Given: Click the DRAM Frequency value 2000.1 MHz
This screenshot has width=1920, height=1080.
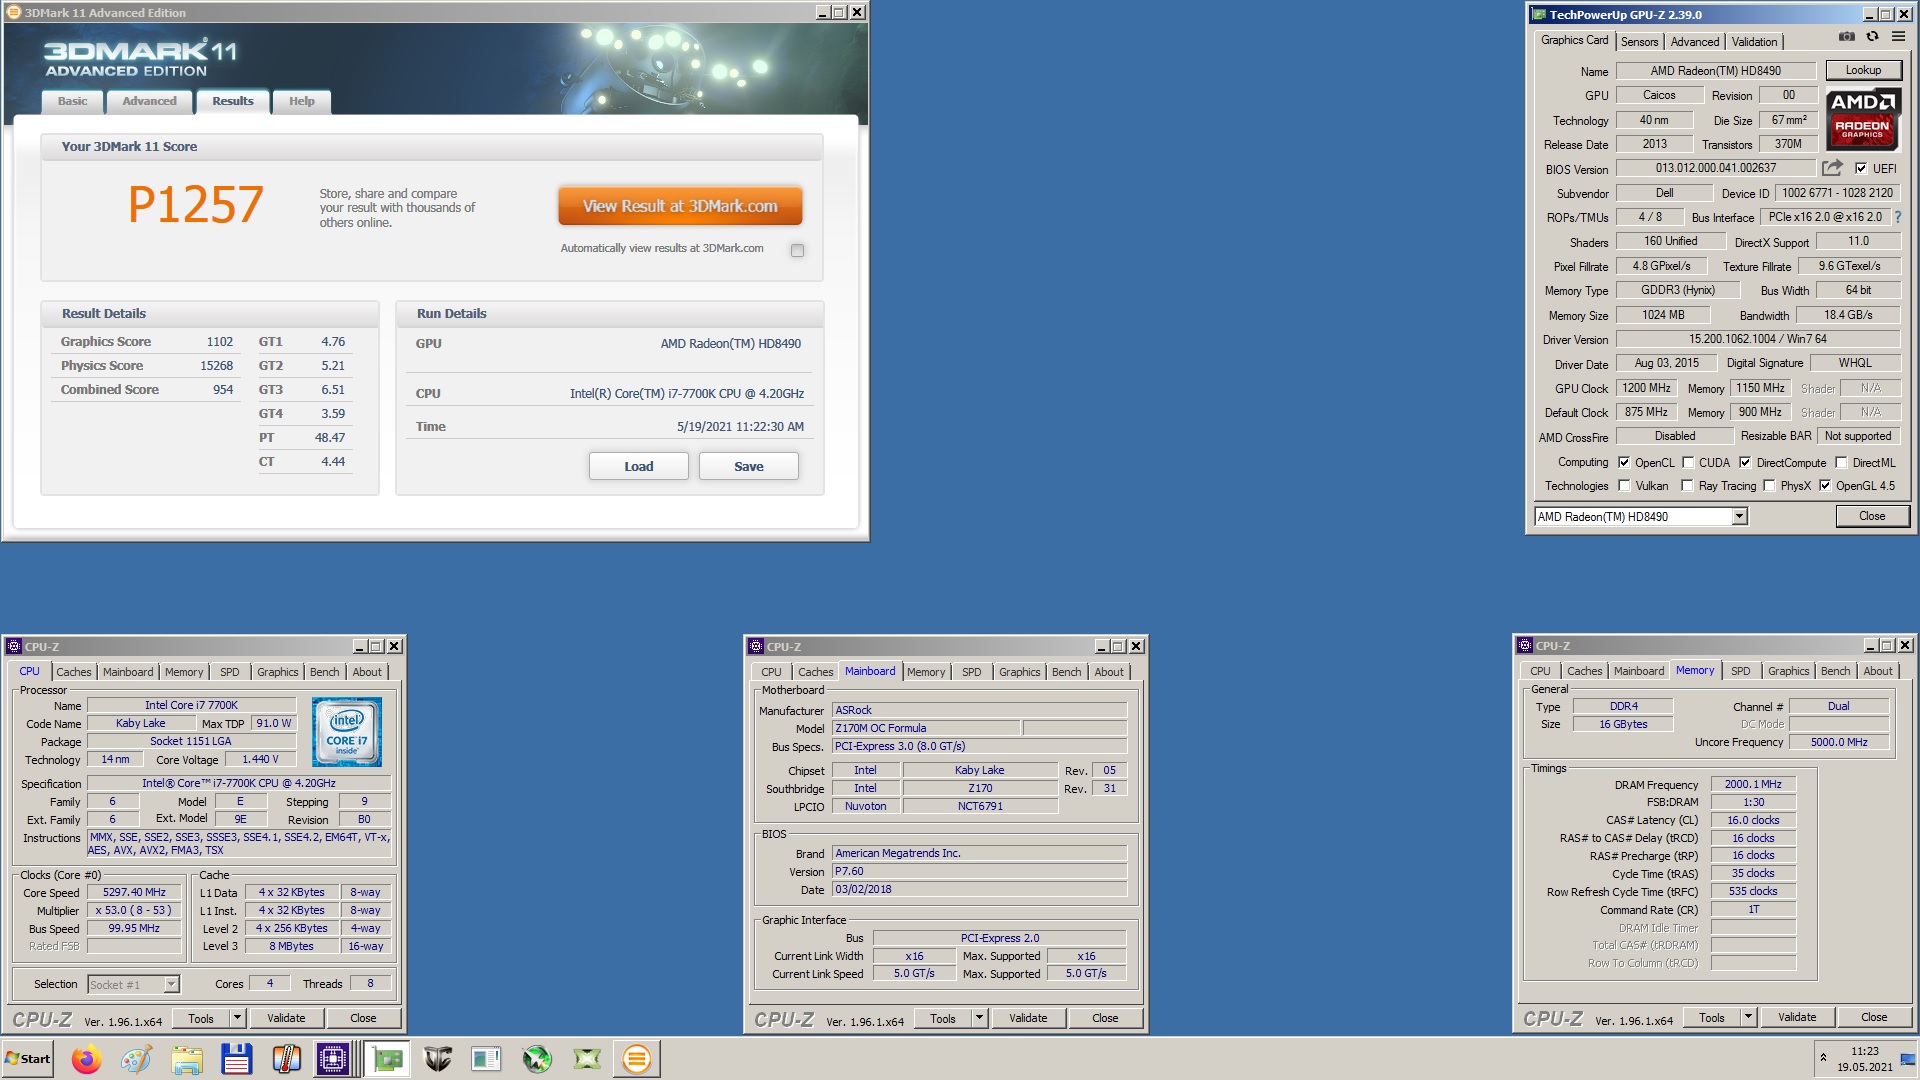Looking at the screenshot, I should (x=1753, y=784).
